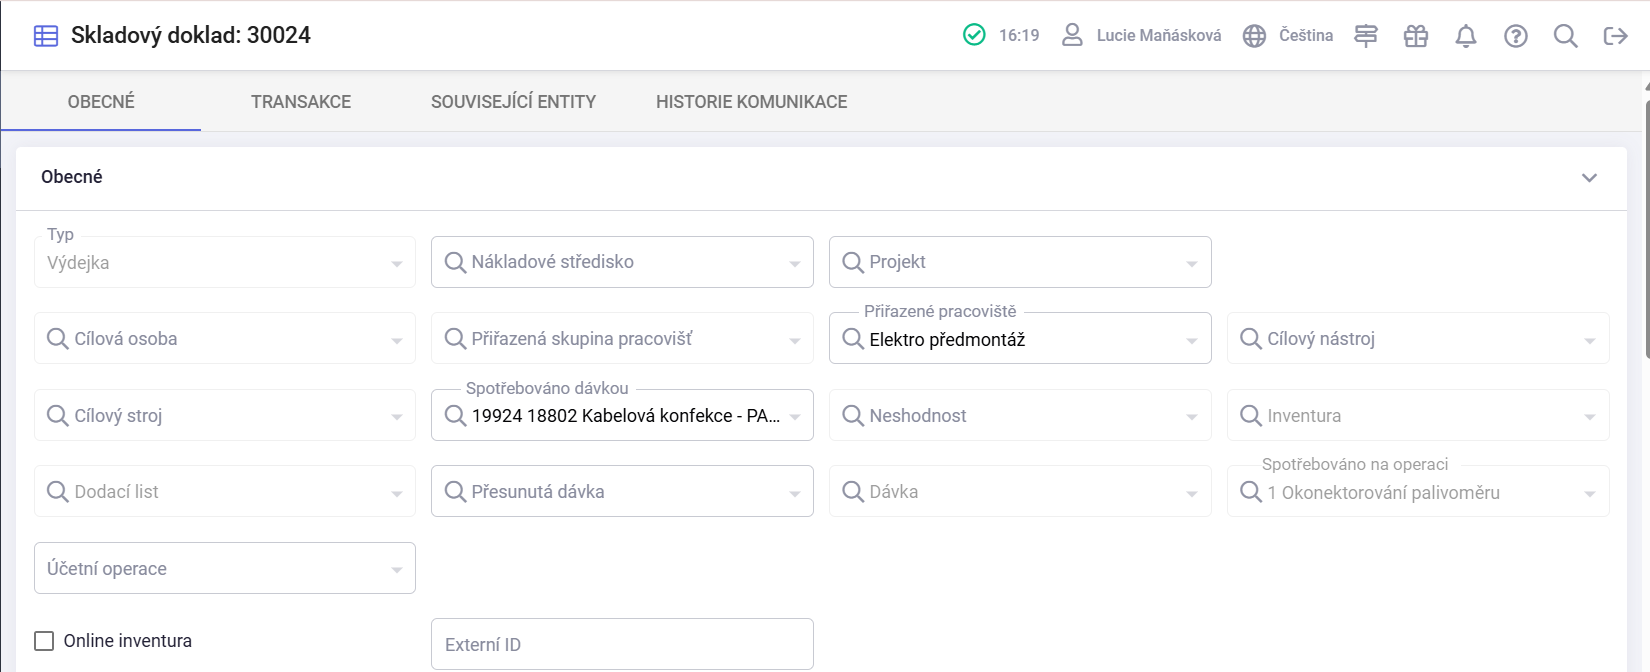Click the logout icon
The image size is (1650, 672).
(x=1616, y=36)
